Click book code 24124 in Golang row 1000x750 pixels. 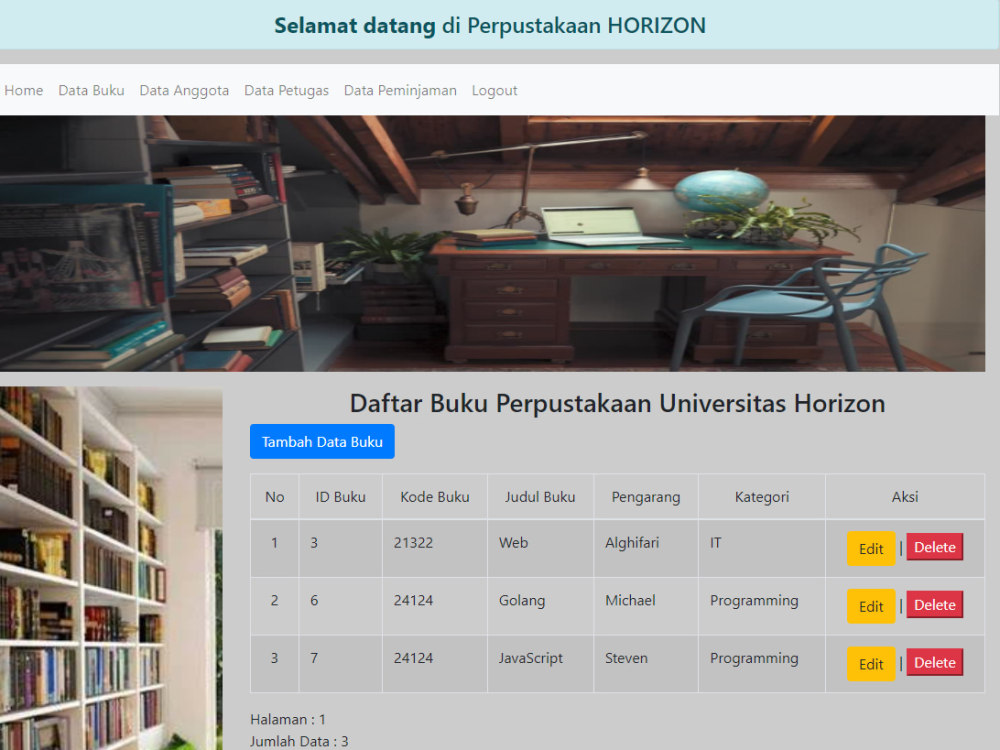(435, 606)
